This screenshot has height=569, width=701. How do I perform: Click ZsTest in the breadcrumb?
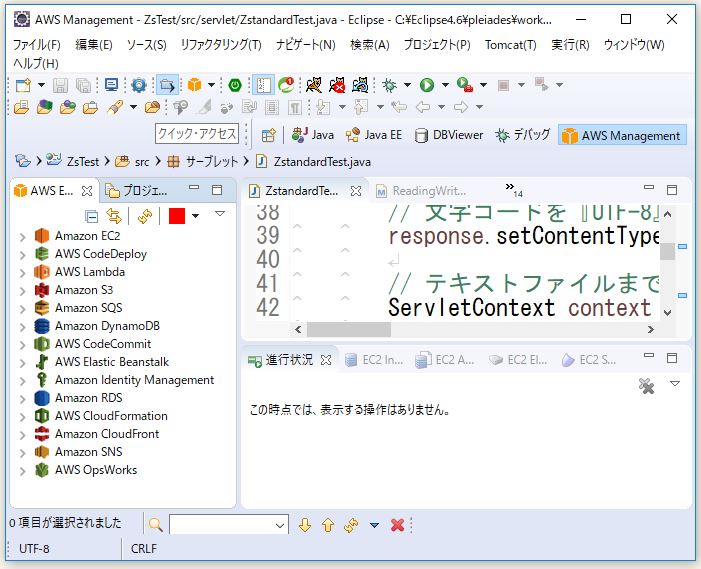[x=83, y=161]
